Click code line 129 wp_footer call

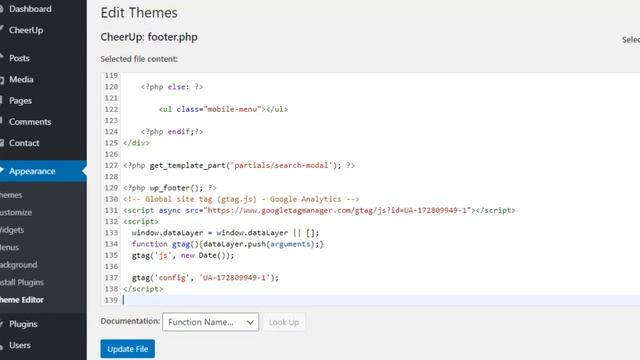[x=169, y=188]
